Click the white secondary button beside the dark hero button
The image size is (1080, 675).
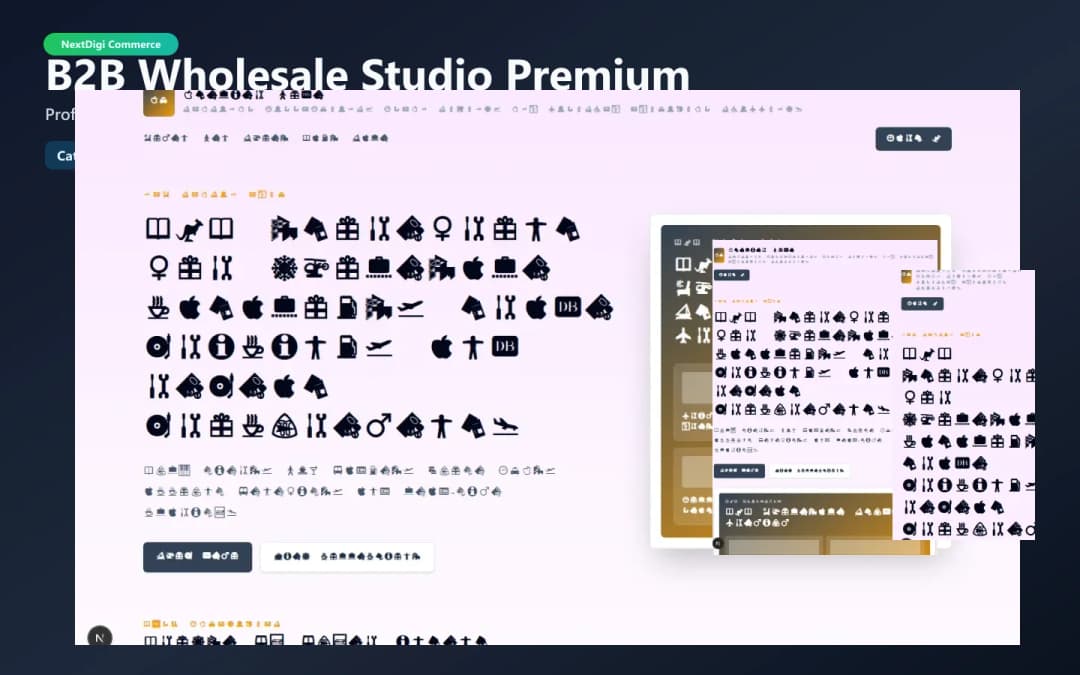347,557
